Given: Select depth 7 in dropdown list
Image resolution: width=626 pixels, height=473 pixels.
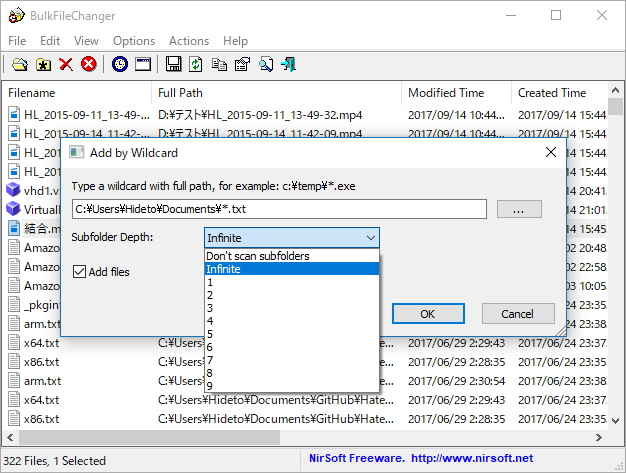Looking at the screenshot, I should click(292, 360).
